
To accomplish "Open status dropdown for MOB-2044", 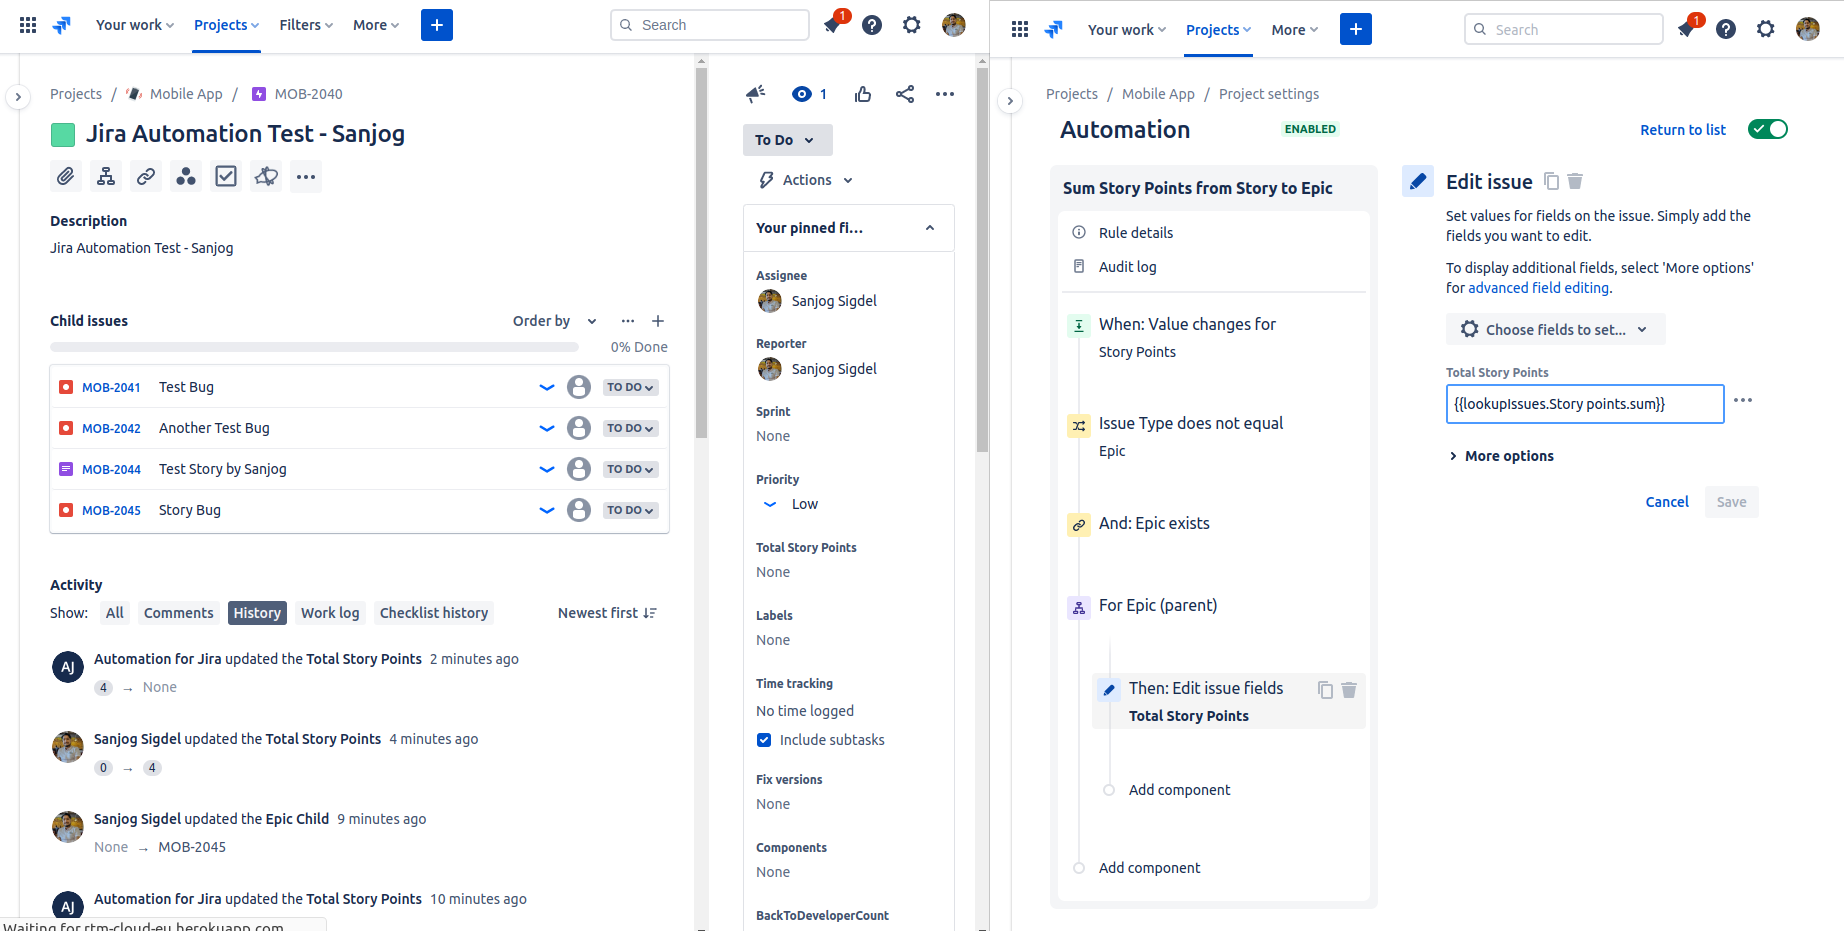I will (x=630, y=469).
